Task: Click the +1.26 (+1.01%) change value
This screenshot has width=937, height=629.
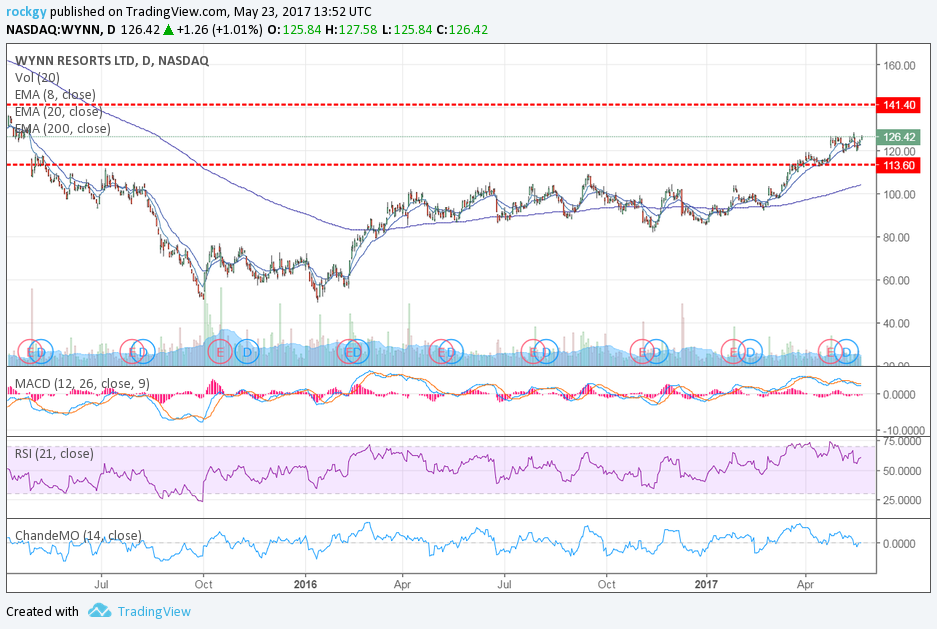Action: point(219,29)
